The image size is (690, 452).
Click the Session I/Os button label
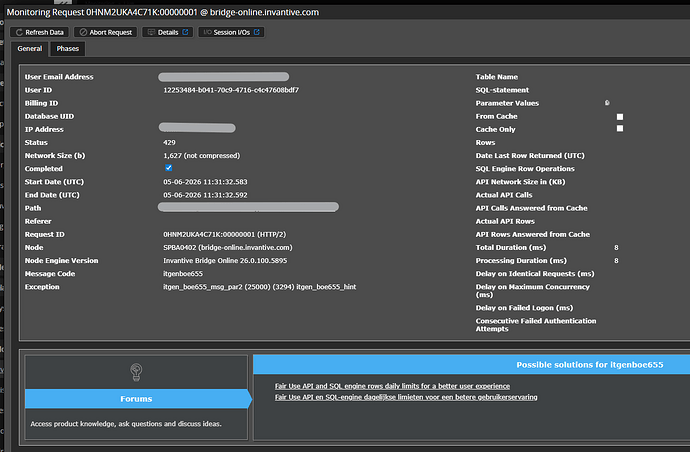(x=232, y=32)
